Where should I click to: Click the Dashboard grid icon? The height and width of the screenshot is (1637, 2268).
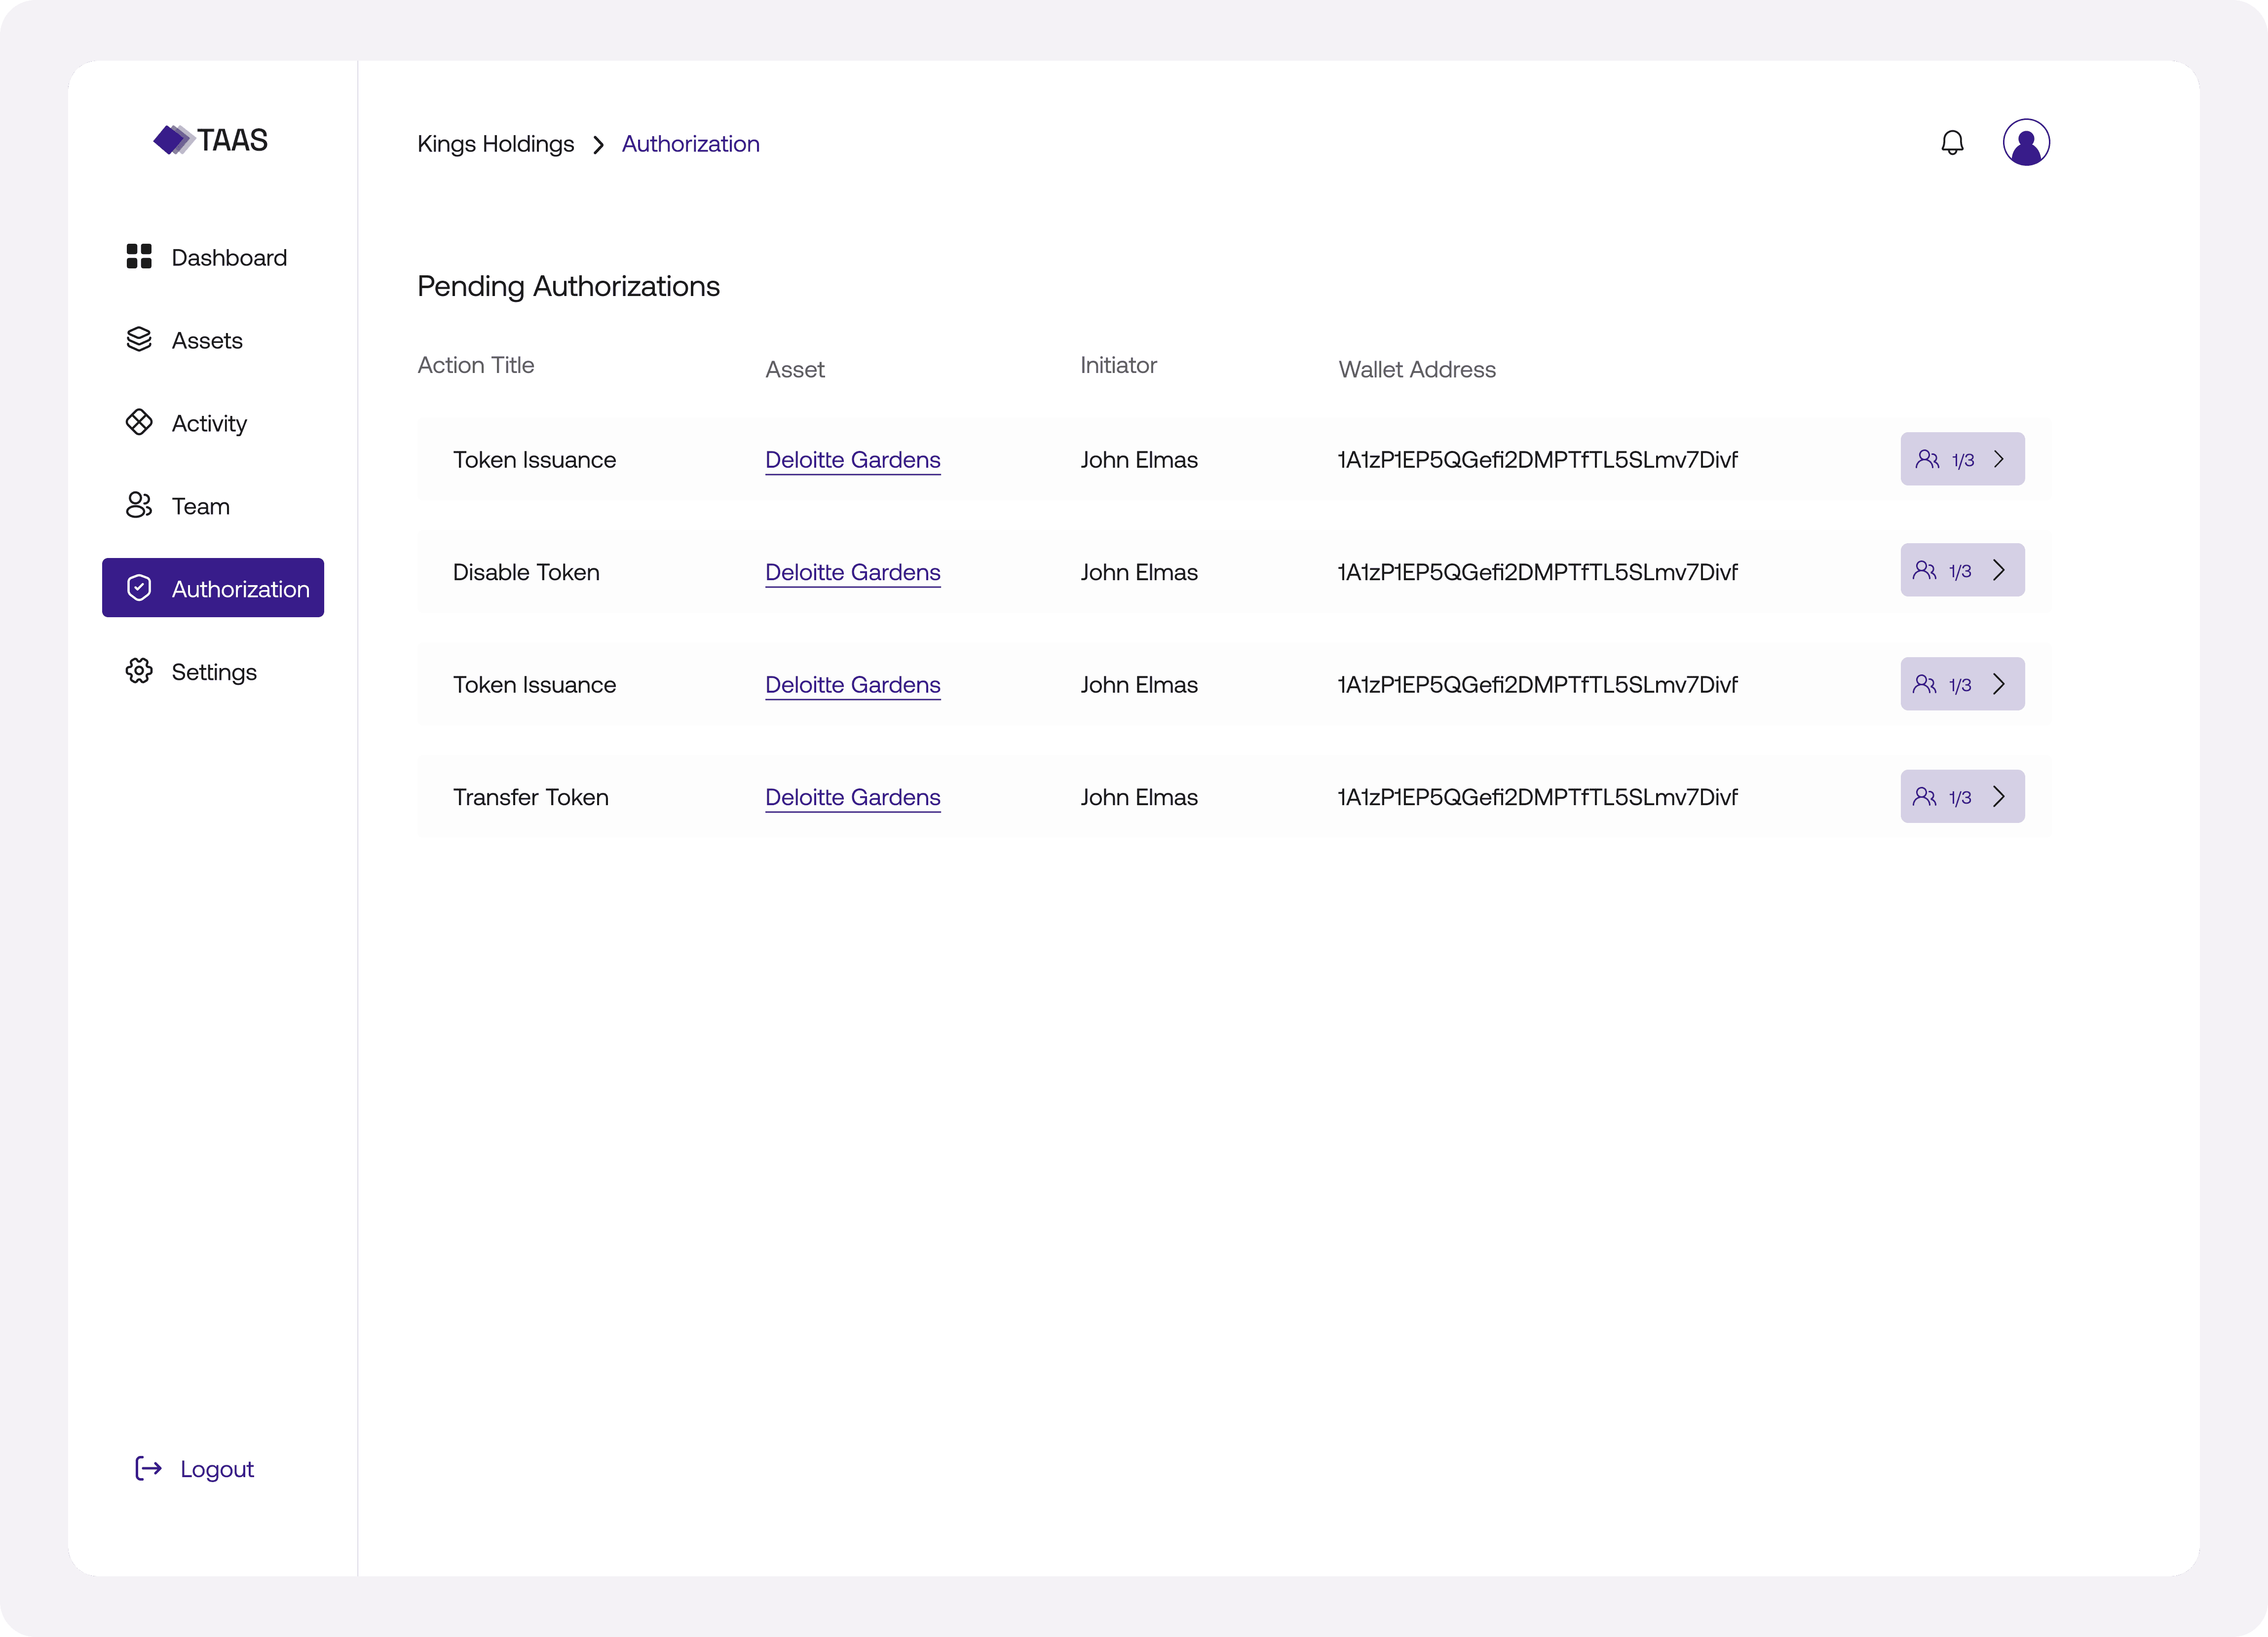139,257
